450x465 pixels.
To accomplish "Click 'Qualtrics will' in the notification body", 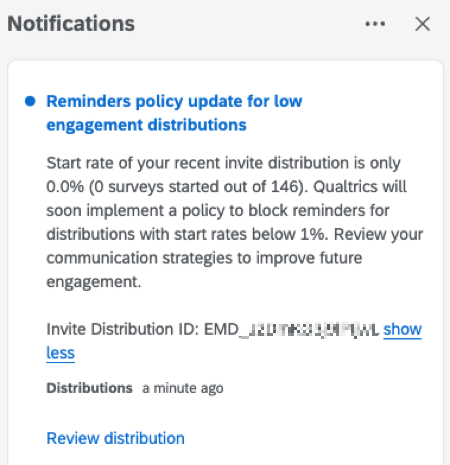I will coord(360,187).
